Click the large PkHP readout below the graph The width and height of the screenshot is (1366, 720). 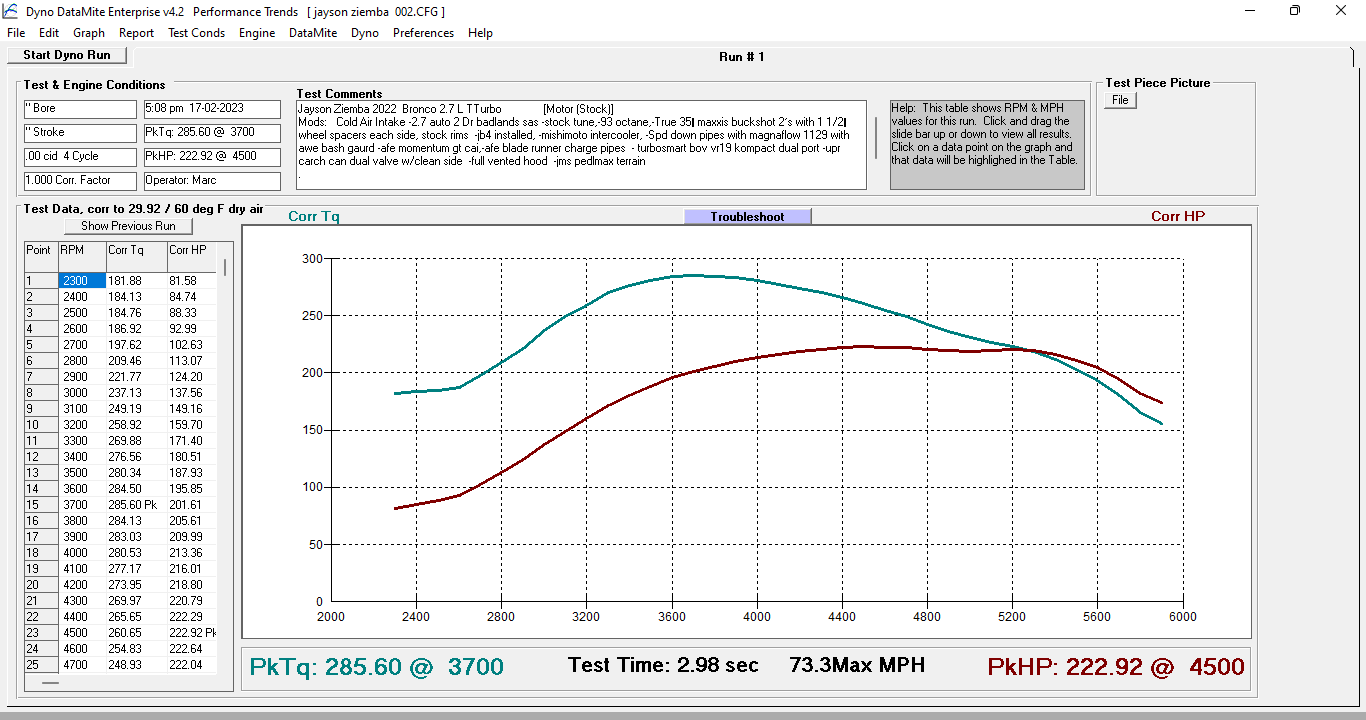1116,667
